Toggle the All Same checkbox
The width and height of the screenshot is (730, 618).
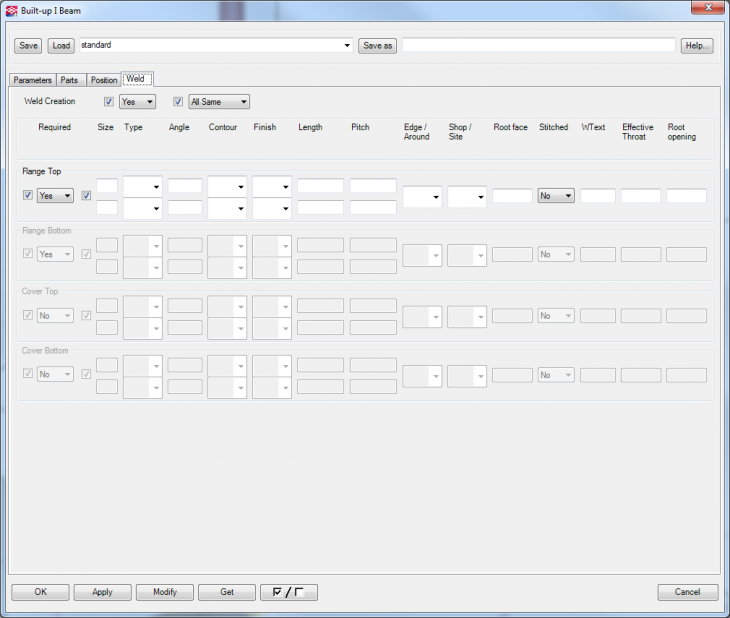click(178, 102)
